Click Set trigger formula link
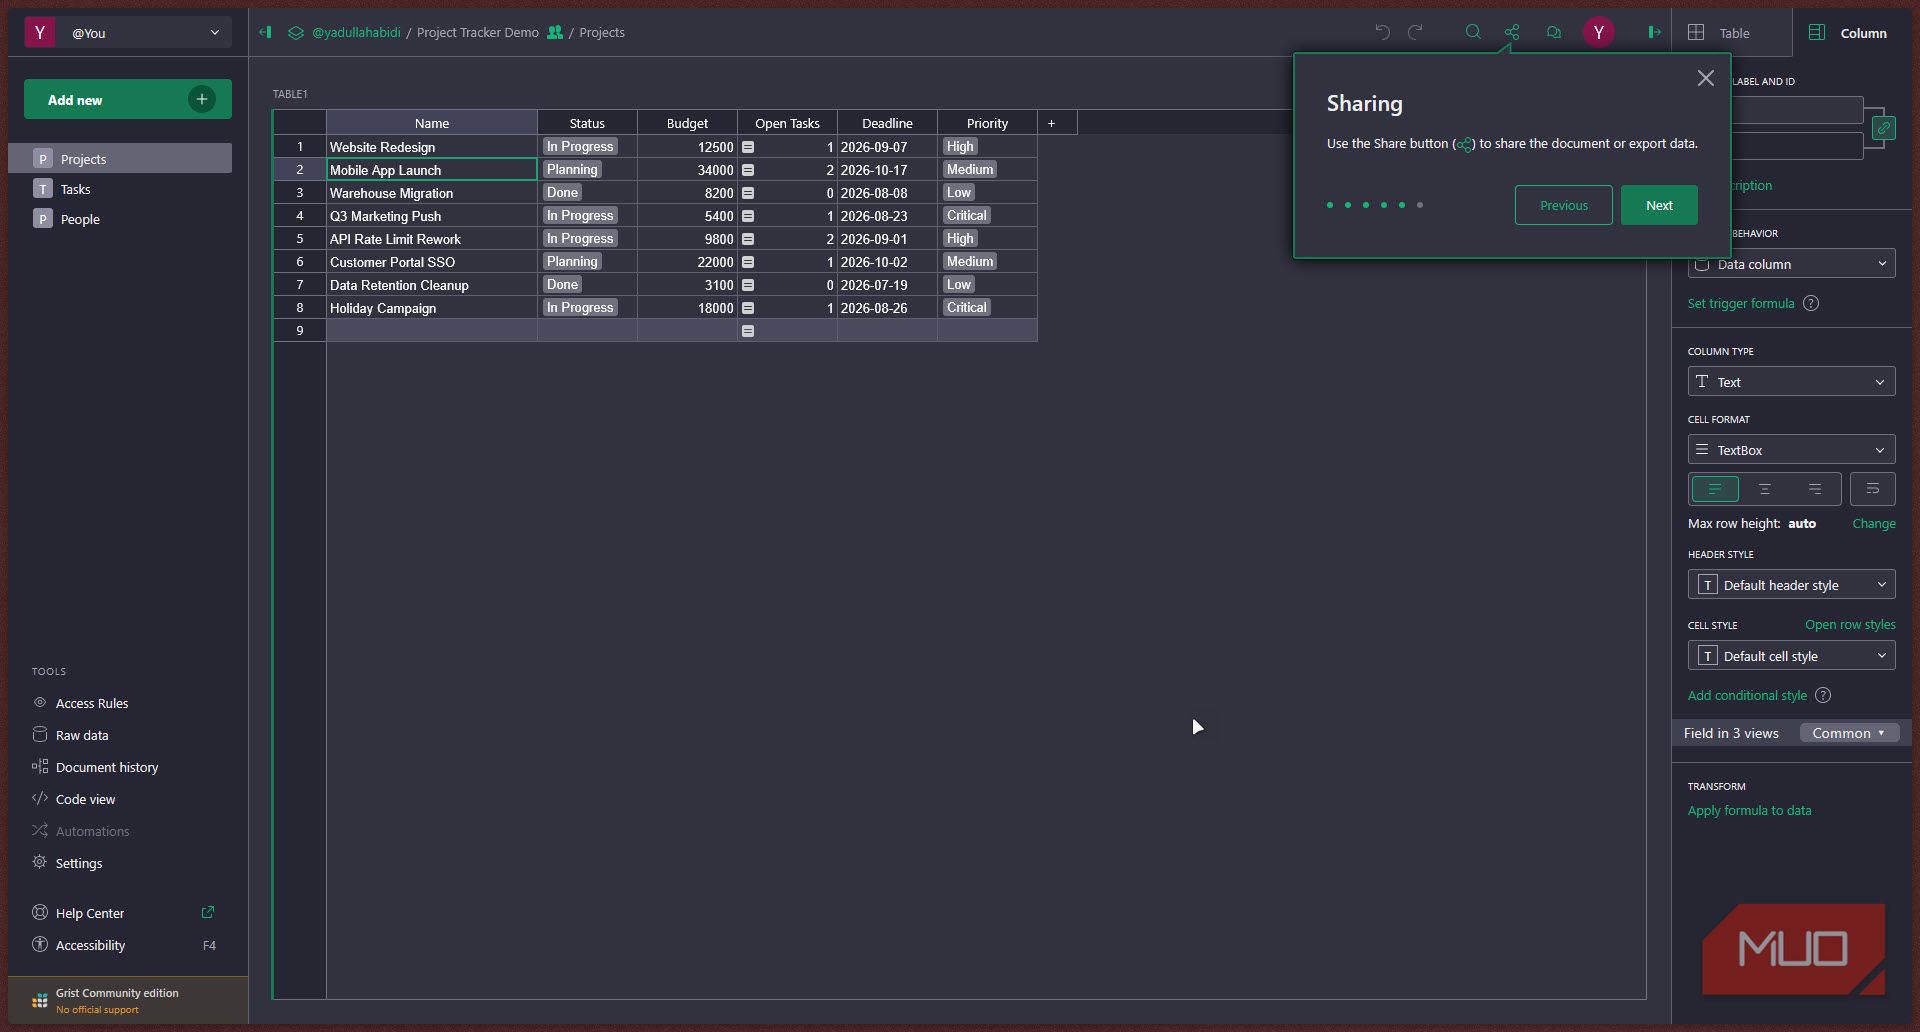Viewport: 1920px width, 1032px height. 1740,303
